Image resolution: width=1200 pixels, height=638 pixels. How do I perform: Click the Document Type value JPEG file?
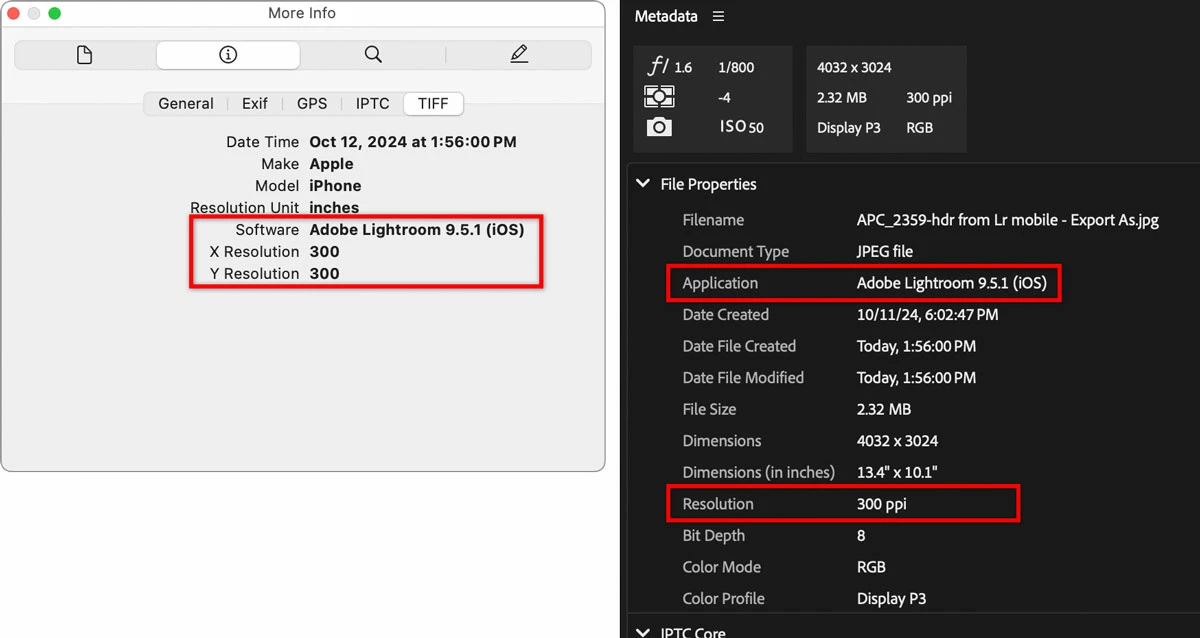click(885, 252)
